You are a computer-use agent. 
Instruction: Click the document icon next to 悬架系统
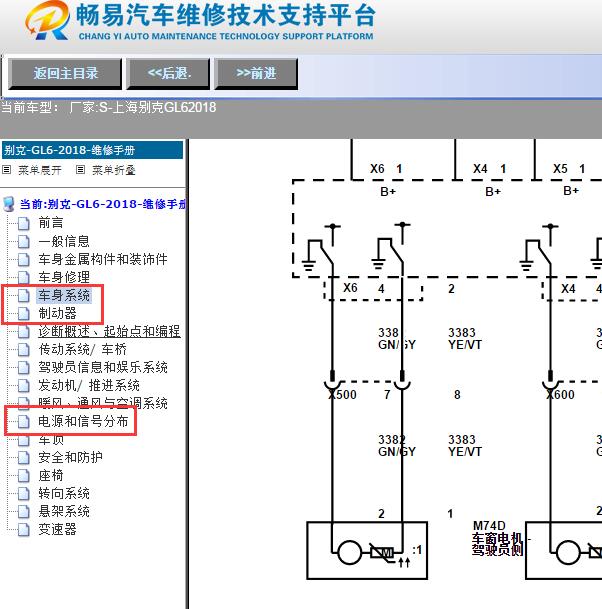(x=24, y=512)
